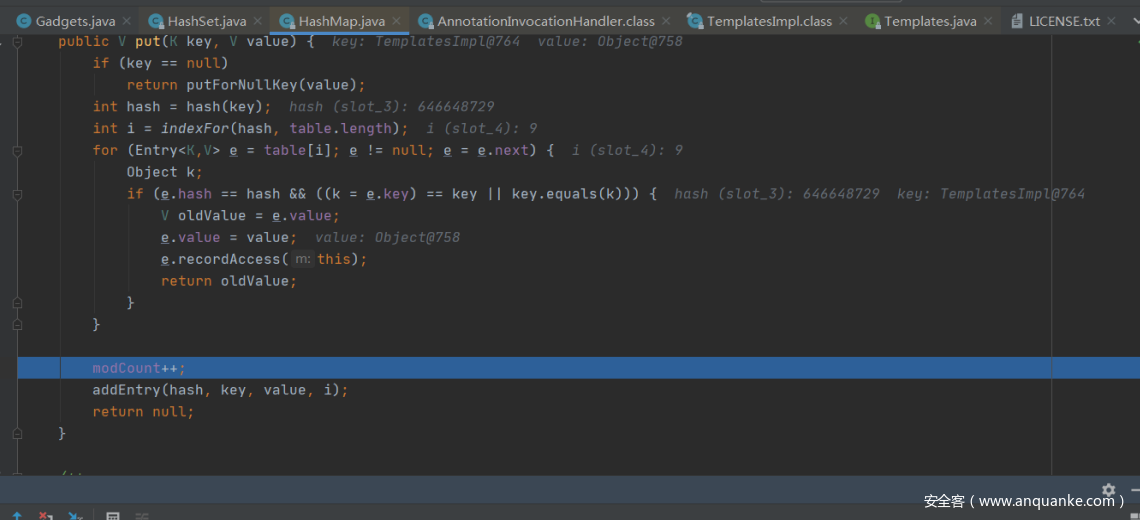Image resolution: width=1140 pixels, height=520 pixels.
Task: Click 'return null;' statement
Action: coord(144,412)
